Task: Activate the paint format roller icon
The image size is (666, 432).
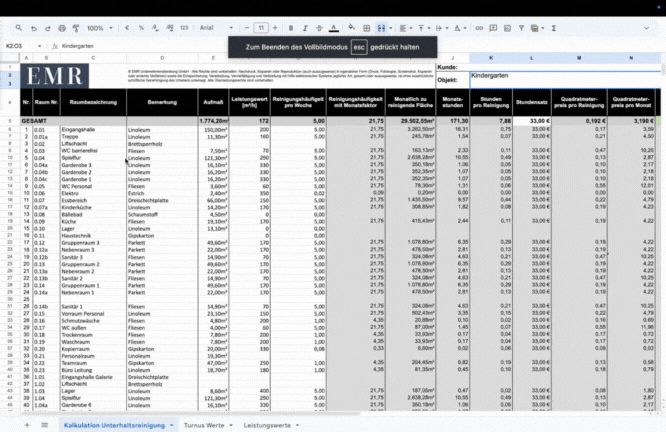Action: point(75,28)
